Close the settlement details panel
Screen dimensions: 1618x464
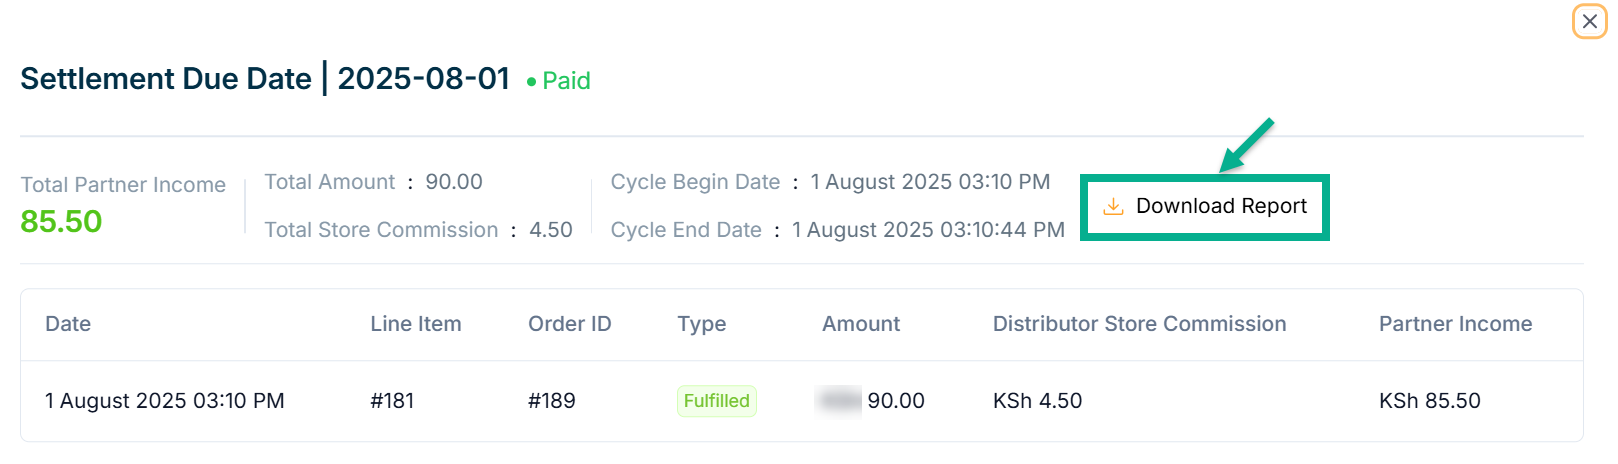point(1589,21)
